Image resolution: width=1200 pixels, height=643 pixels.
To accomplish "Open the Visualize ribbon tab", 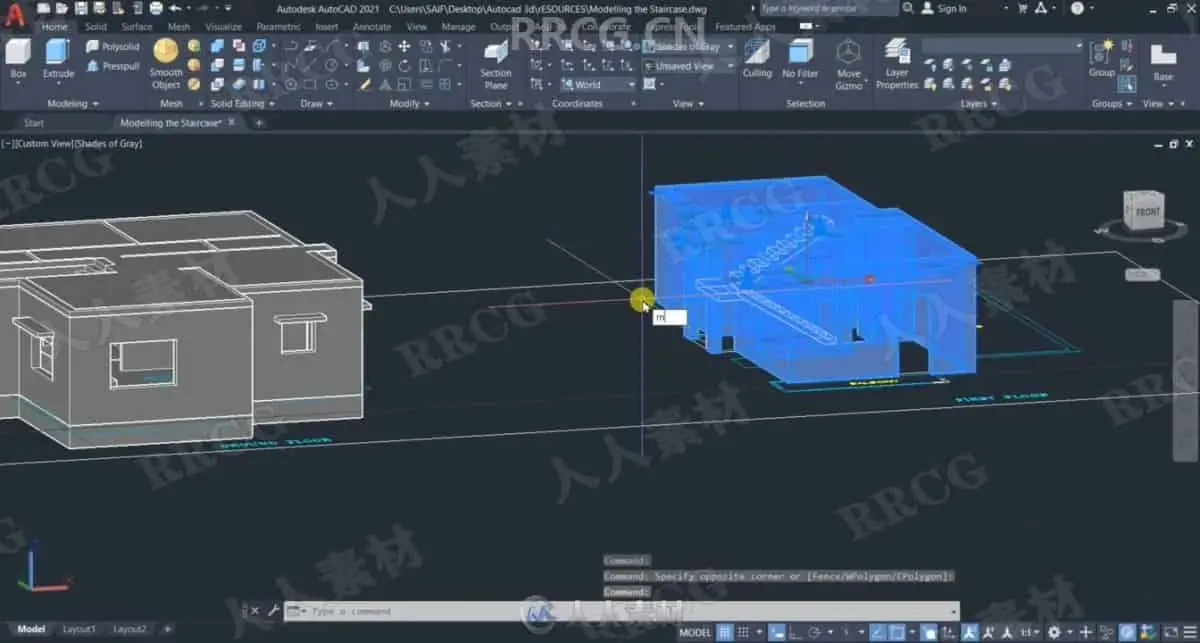I will coord(223,27).
